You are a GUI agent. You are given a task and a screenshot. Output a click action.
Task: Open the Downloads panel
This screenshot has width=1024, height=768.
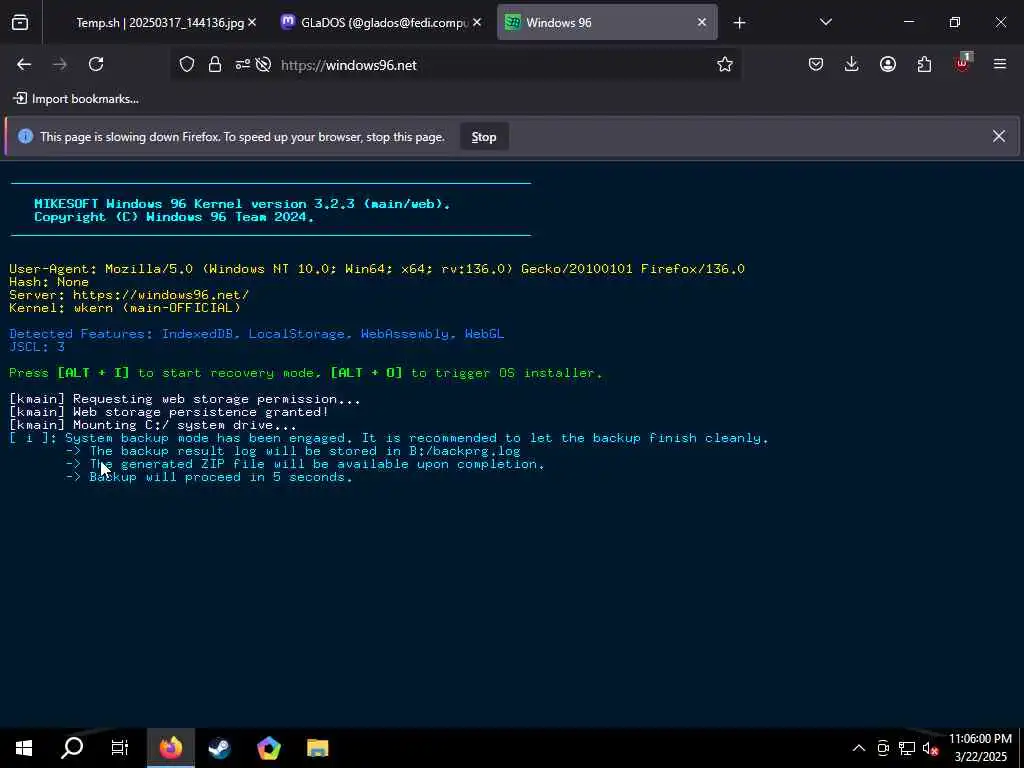[852, 64]
